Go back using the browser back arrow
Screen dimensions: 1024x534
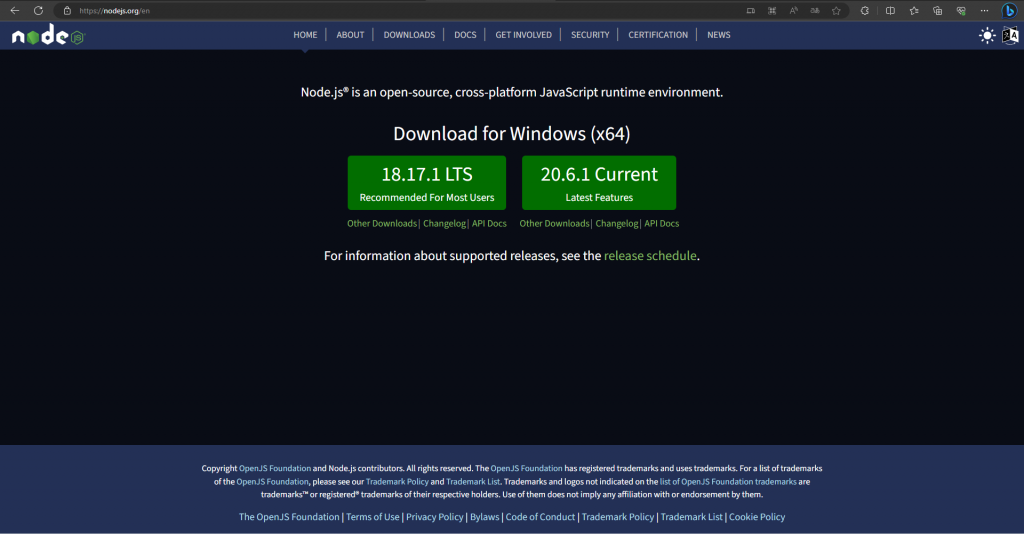(x=14, y=10)
